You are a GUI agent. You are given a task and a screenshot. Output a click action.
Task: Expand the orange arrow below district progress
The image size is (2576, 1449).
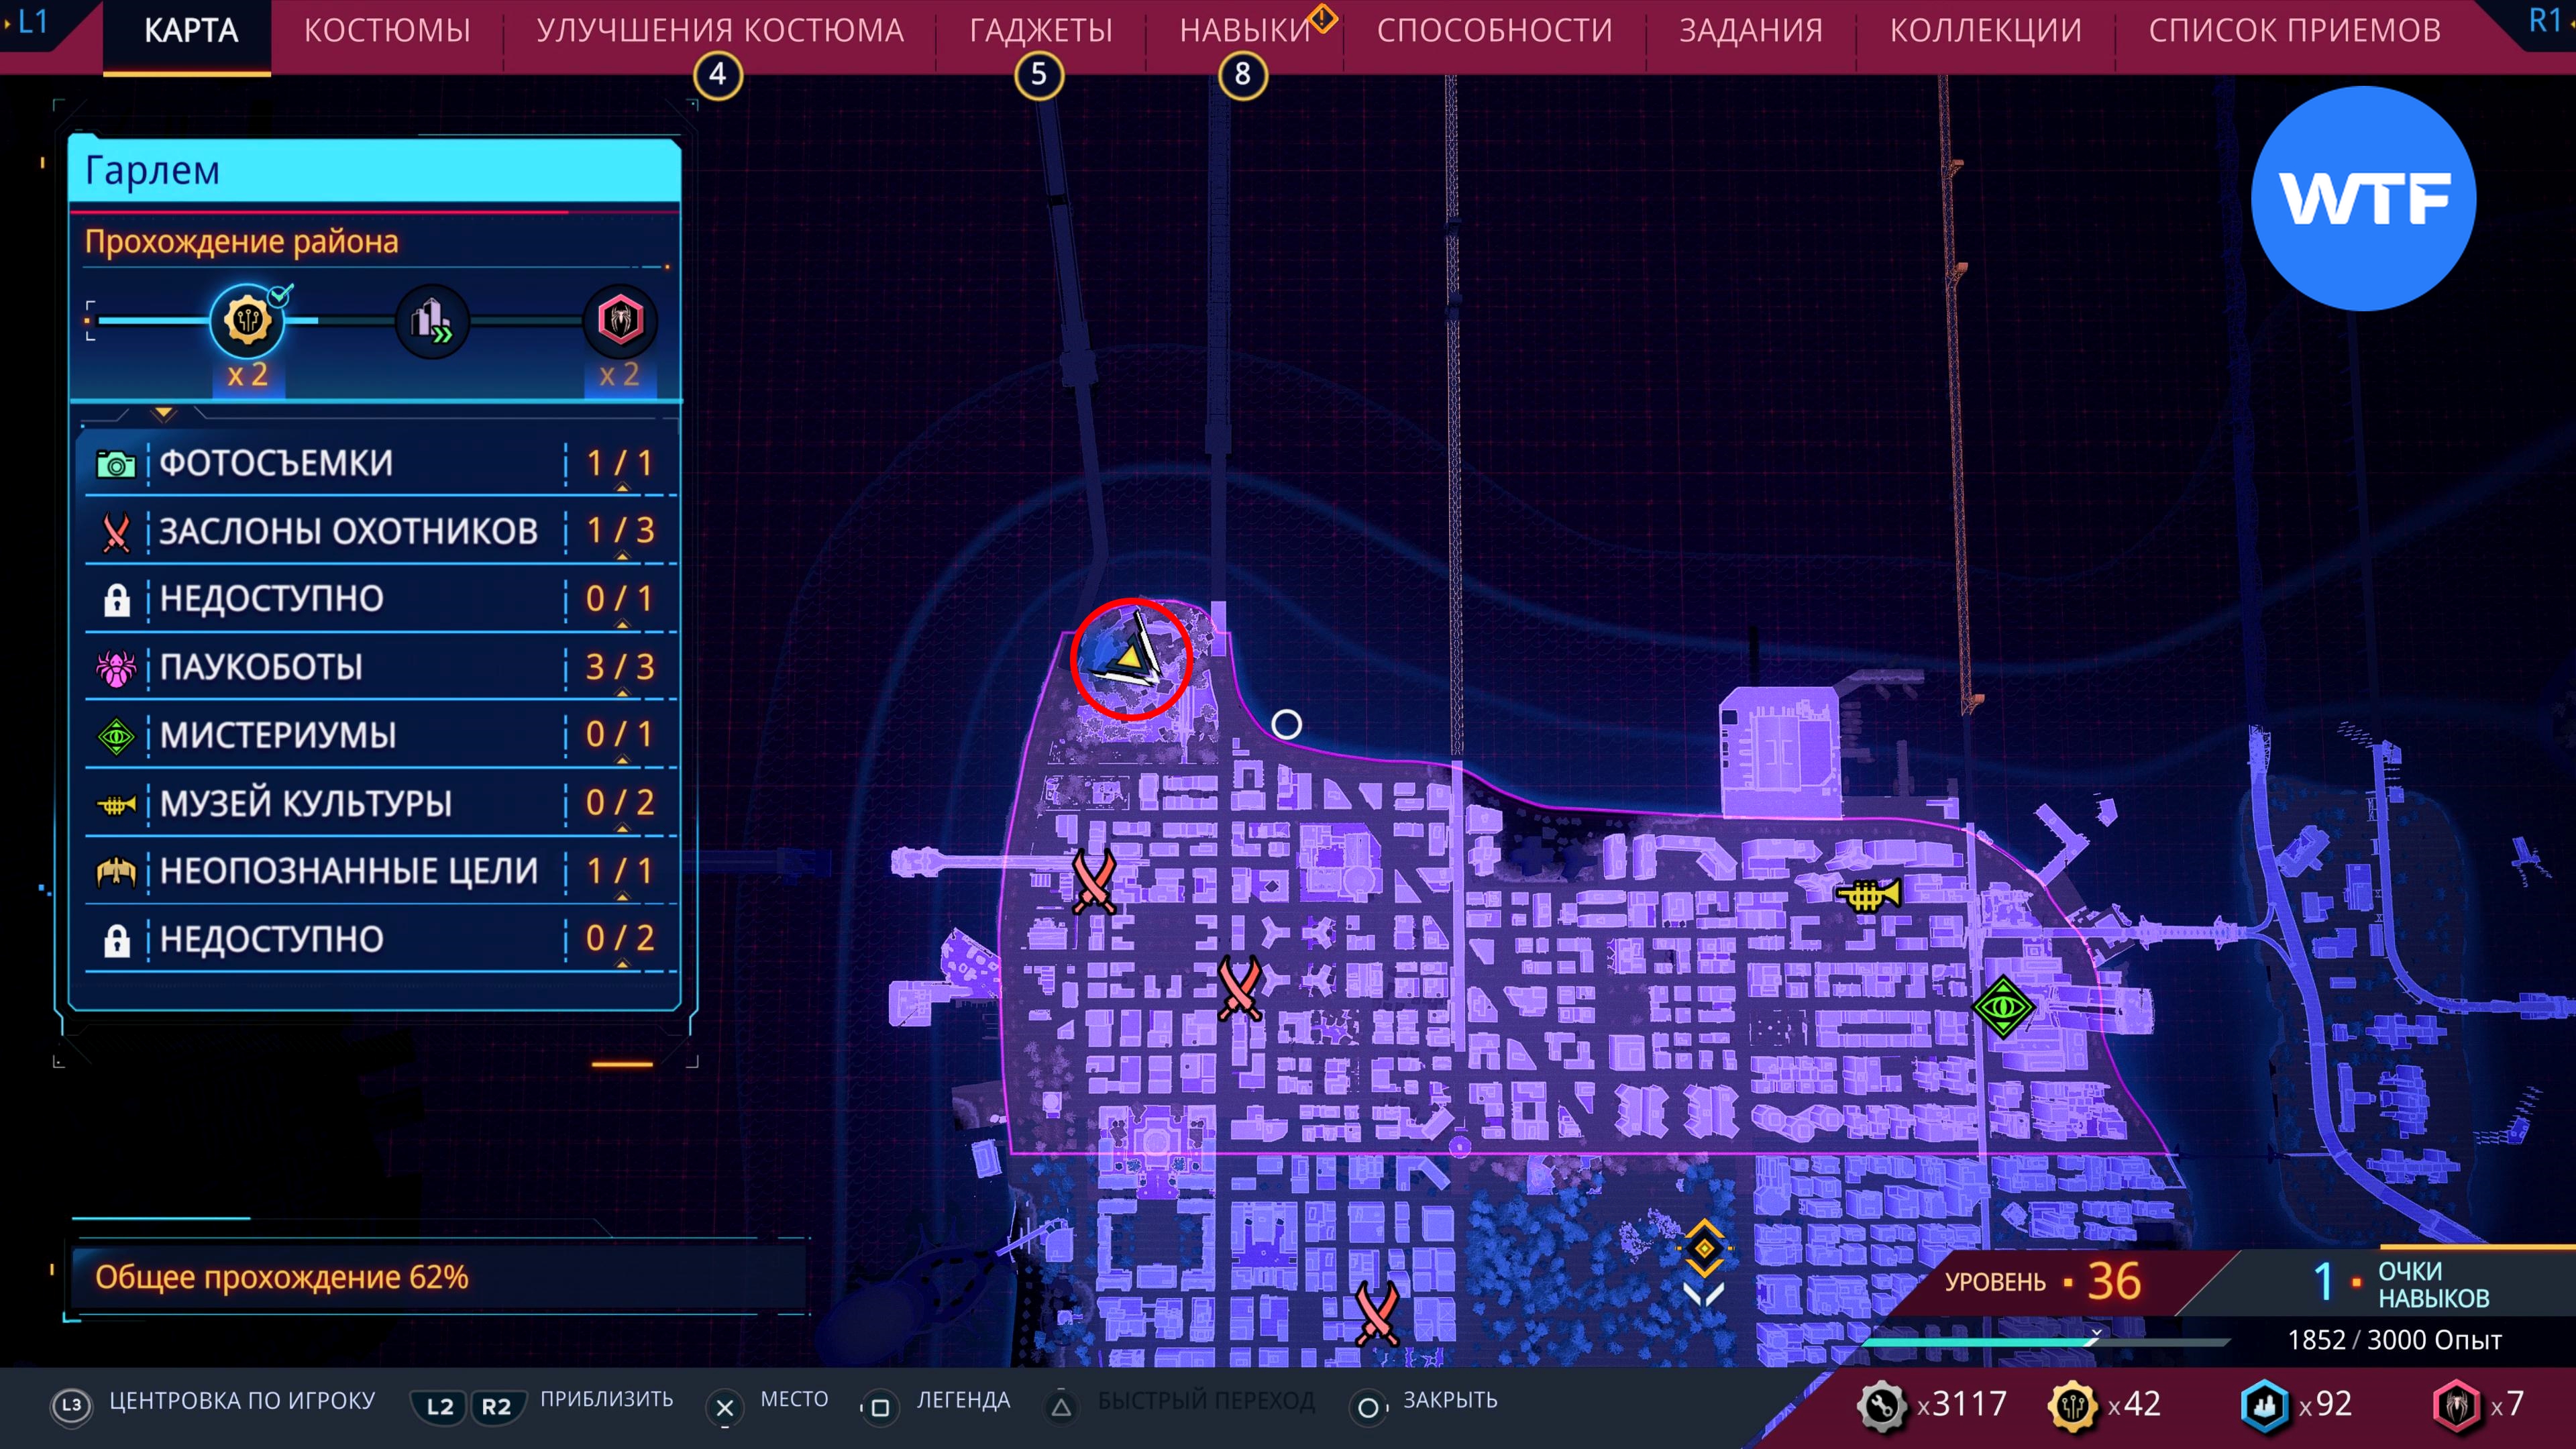click(164, 412)
